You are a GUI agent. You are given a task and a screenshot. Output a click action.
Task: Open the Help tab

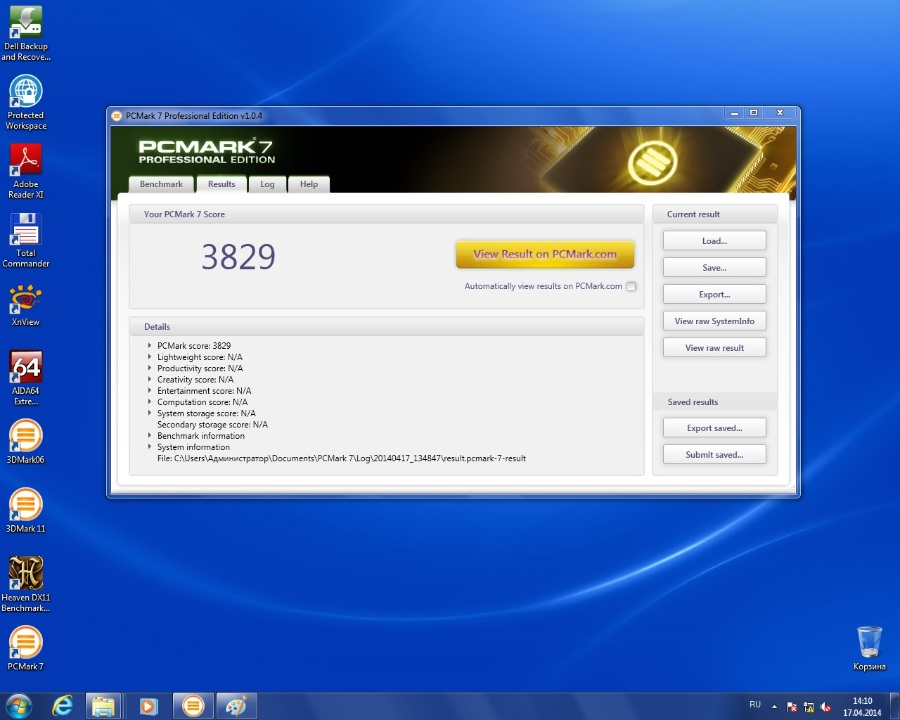point(309,184)
